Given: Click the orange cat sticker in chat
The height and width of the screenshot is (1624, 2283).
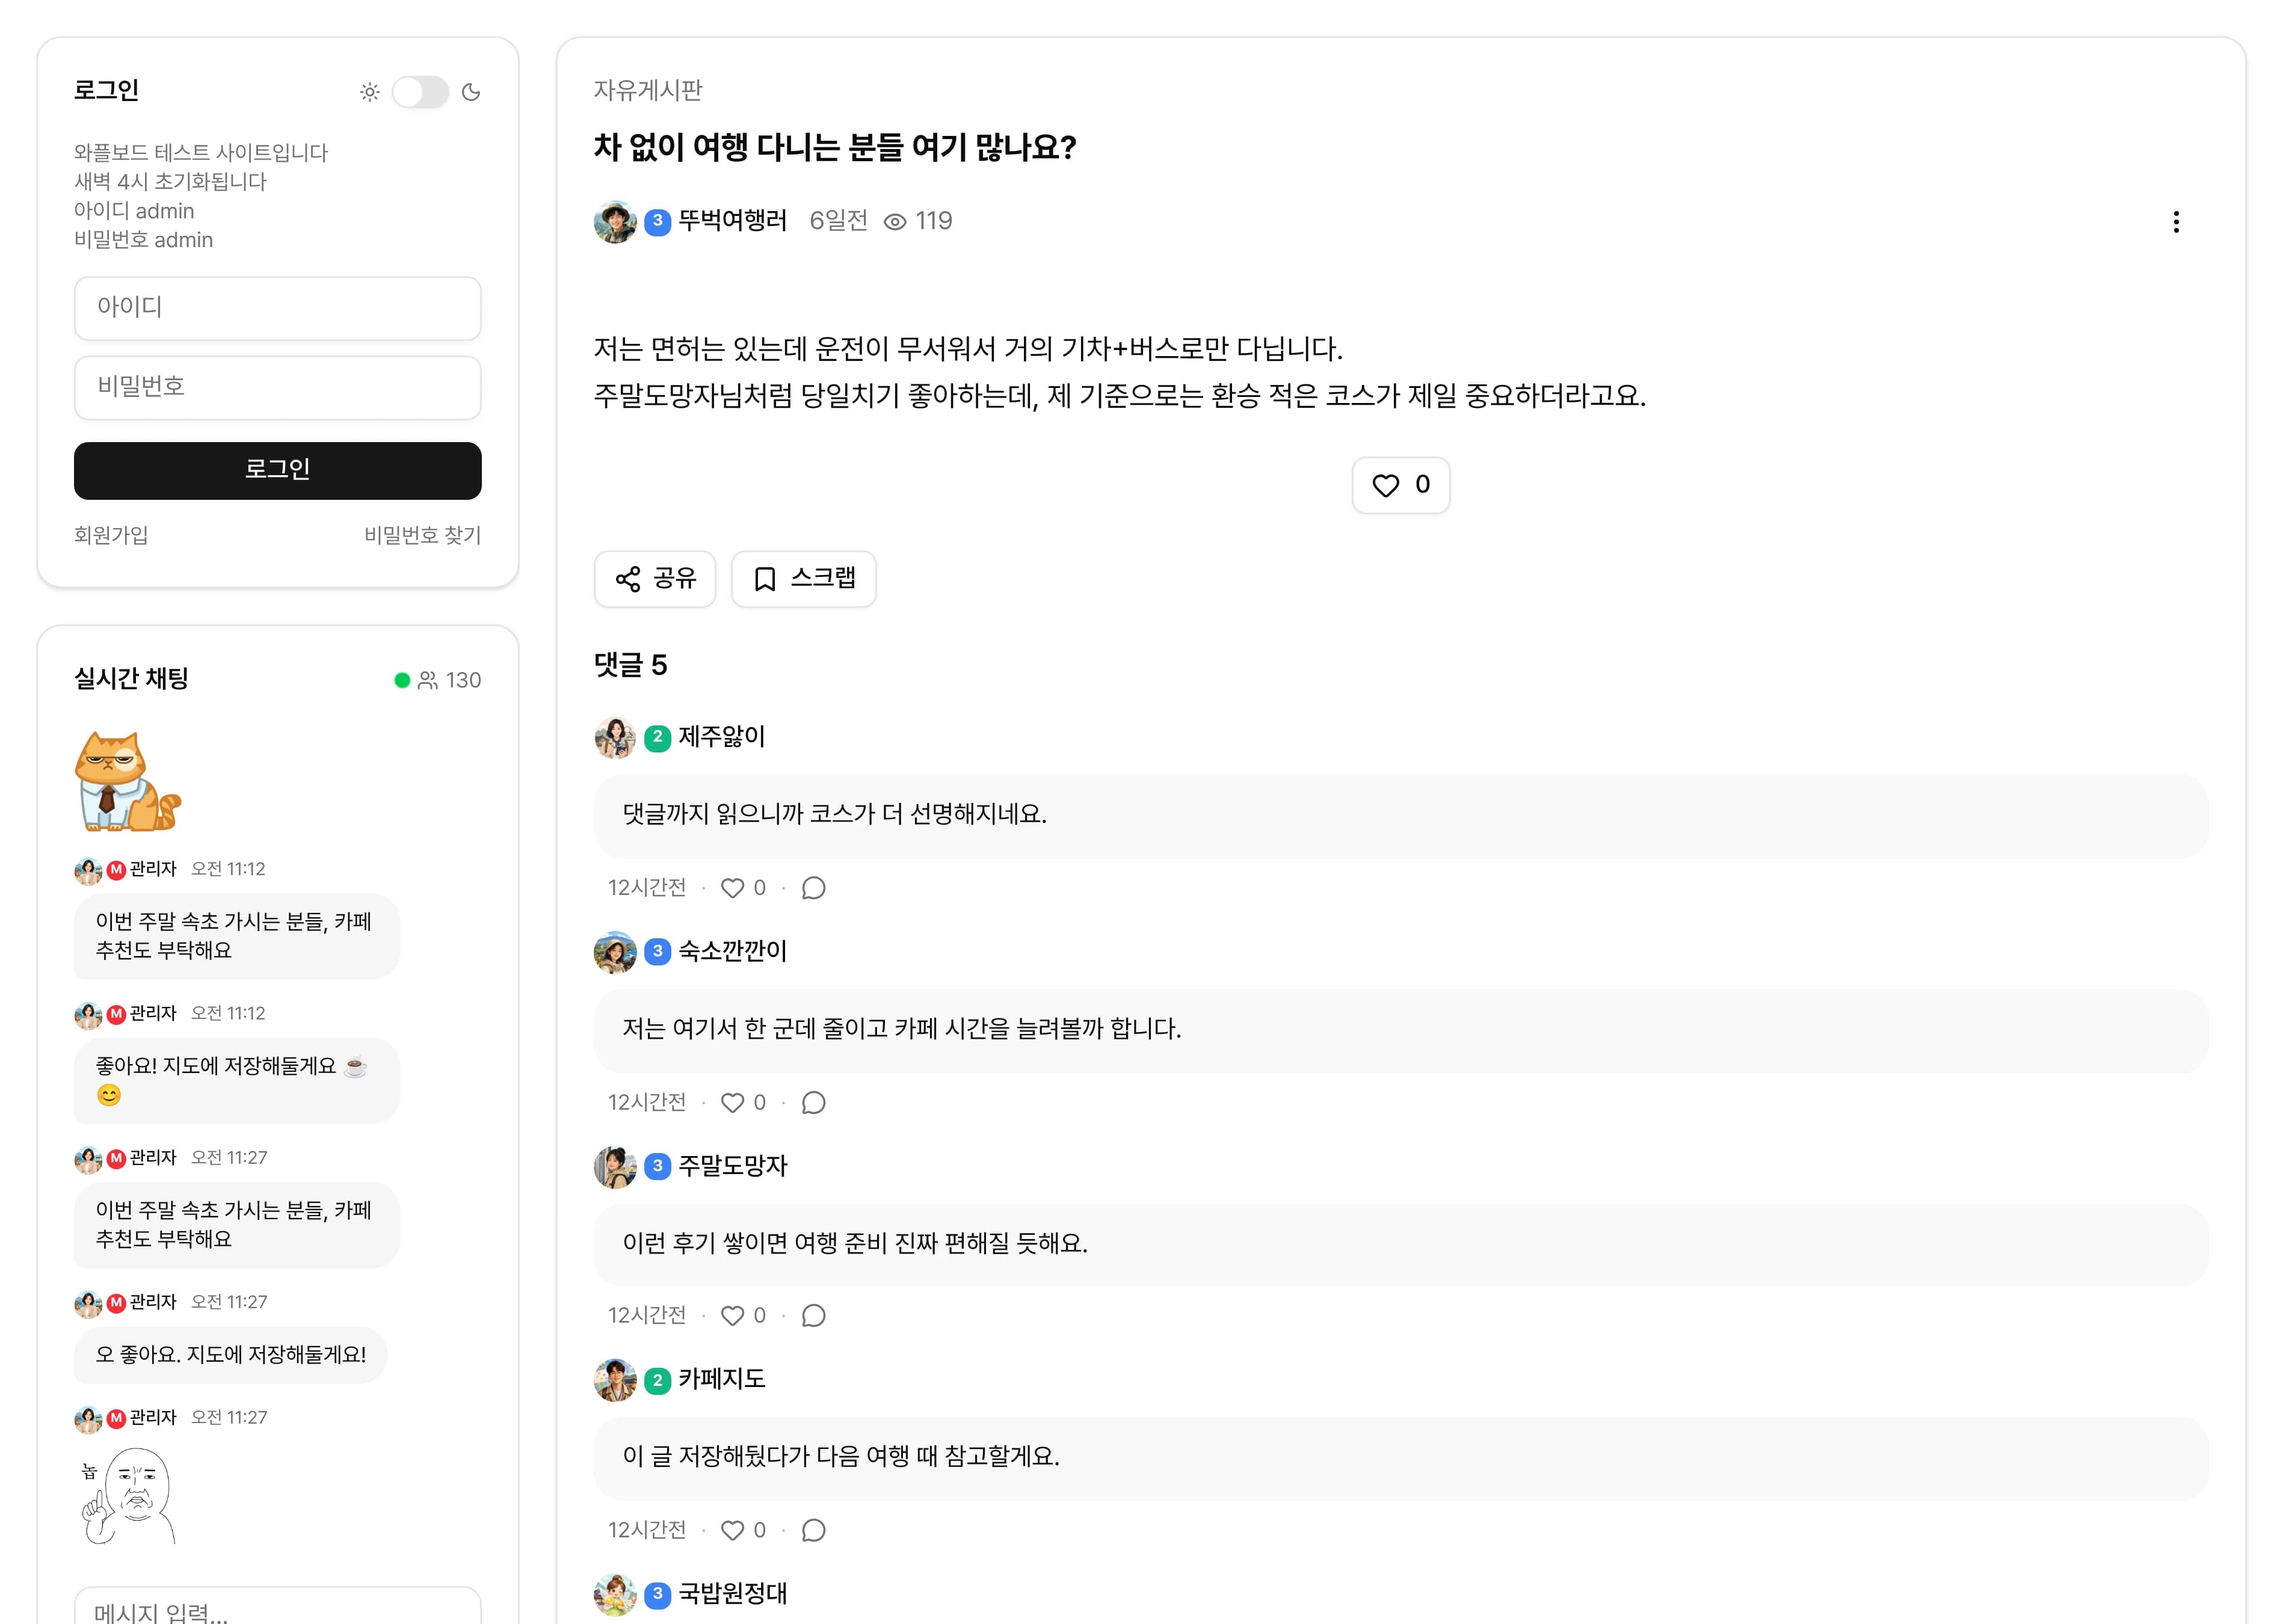Looking at the screenshot, I should (128, 781).
